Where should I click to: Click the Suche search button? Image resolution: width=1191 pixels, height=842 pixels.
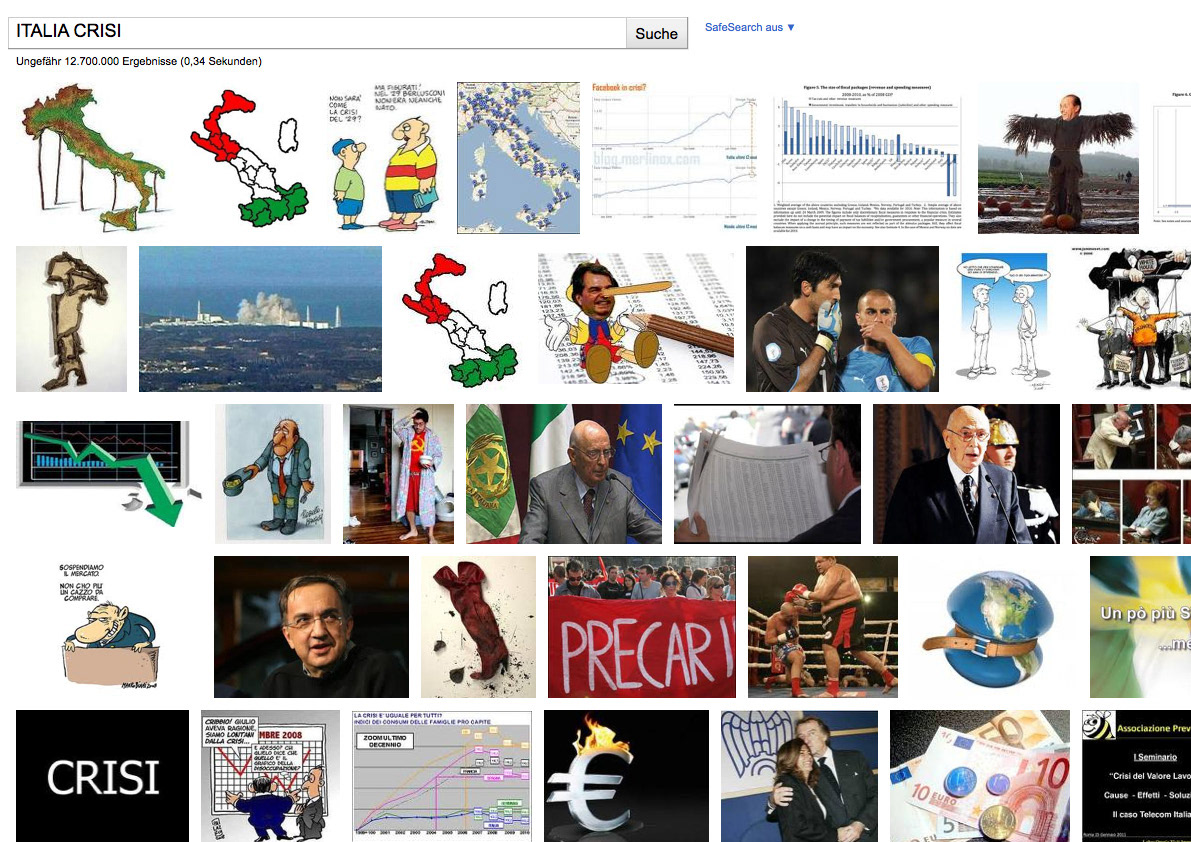tap(656, 33)
